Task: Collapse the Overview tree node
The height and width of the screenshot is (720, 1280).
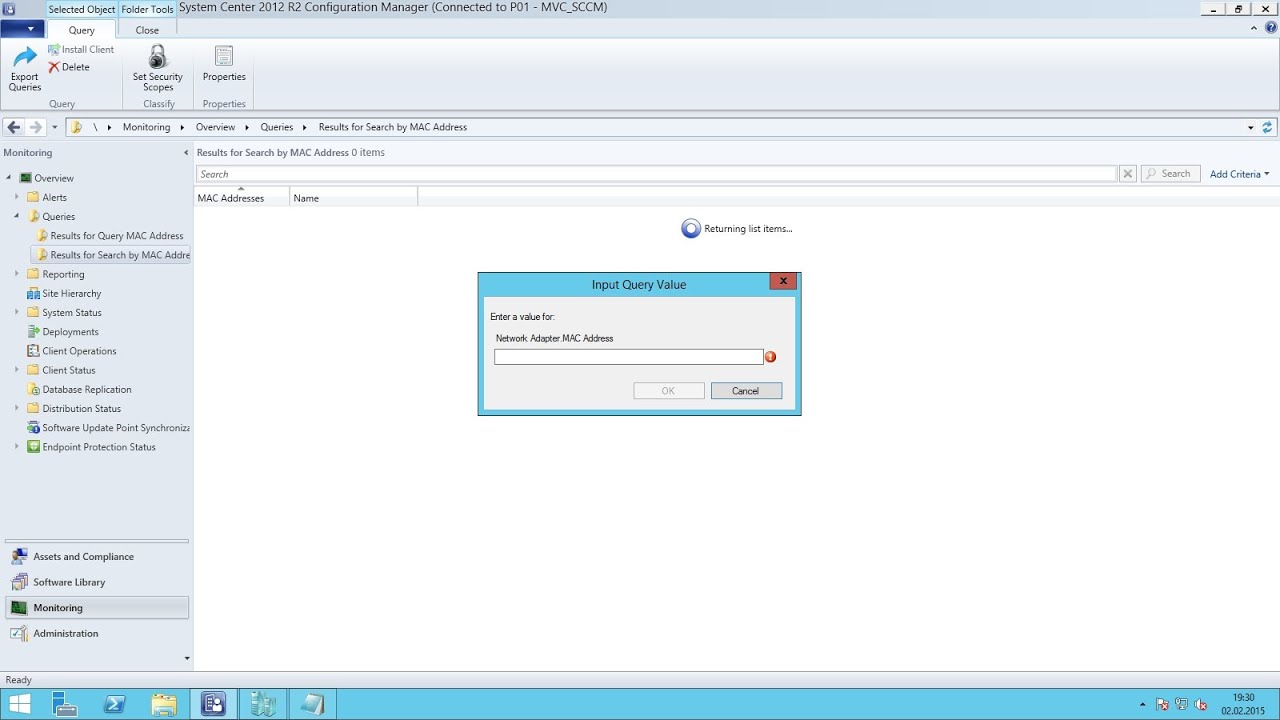Action: (x=9, y=178)
